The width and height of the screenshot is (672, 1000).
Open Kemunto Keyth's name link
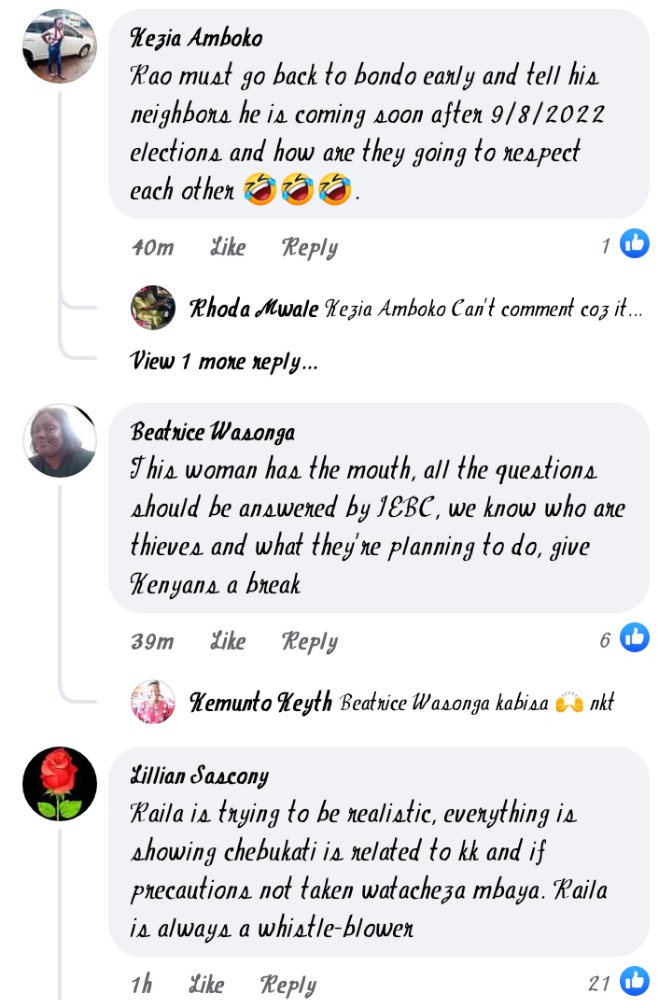[x=261, y=702]
